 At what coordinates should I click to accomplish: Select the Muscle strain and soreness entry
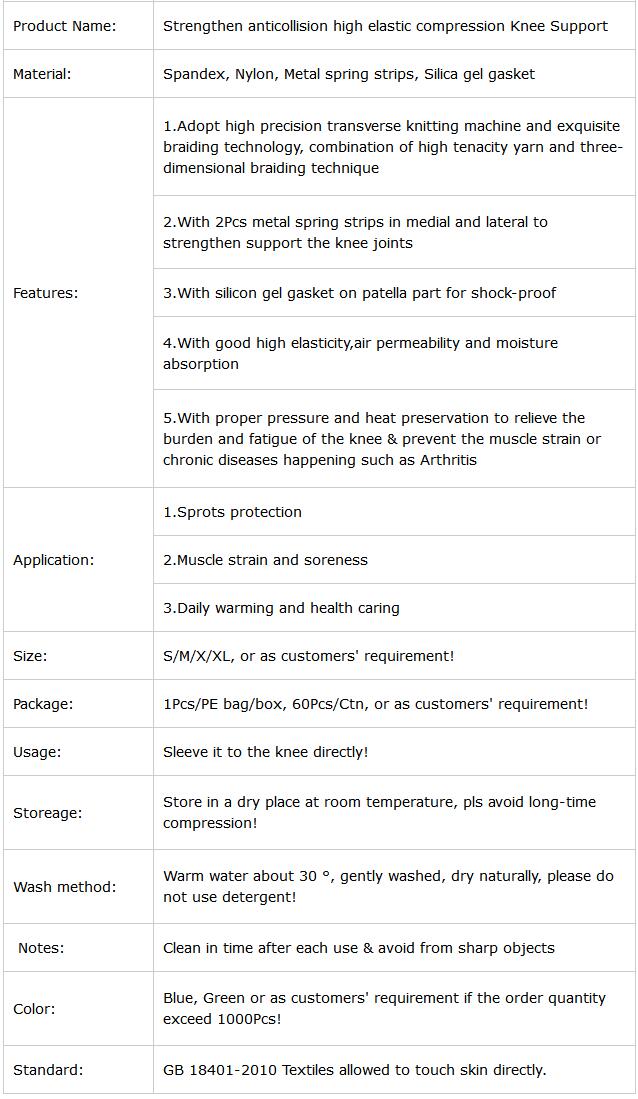(x=265, y=560)
